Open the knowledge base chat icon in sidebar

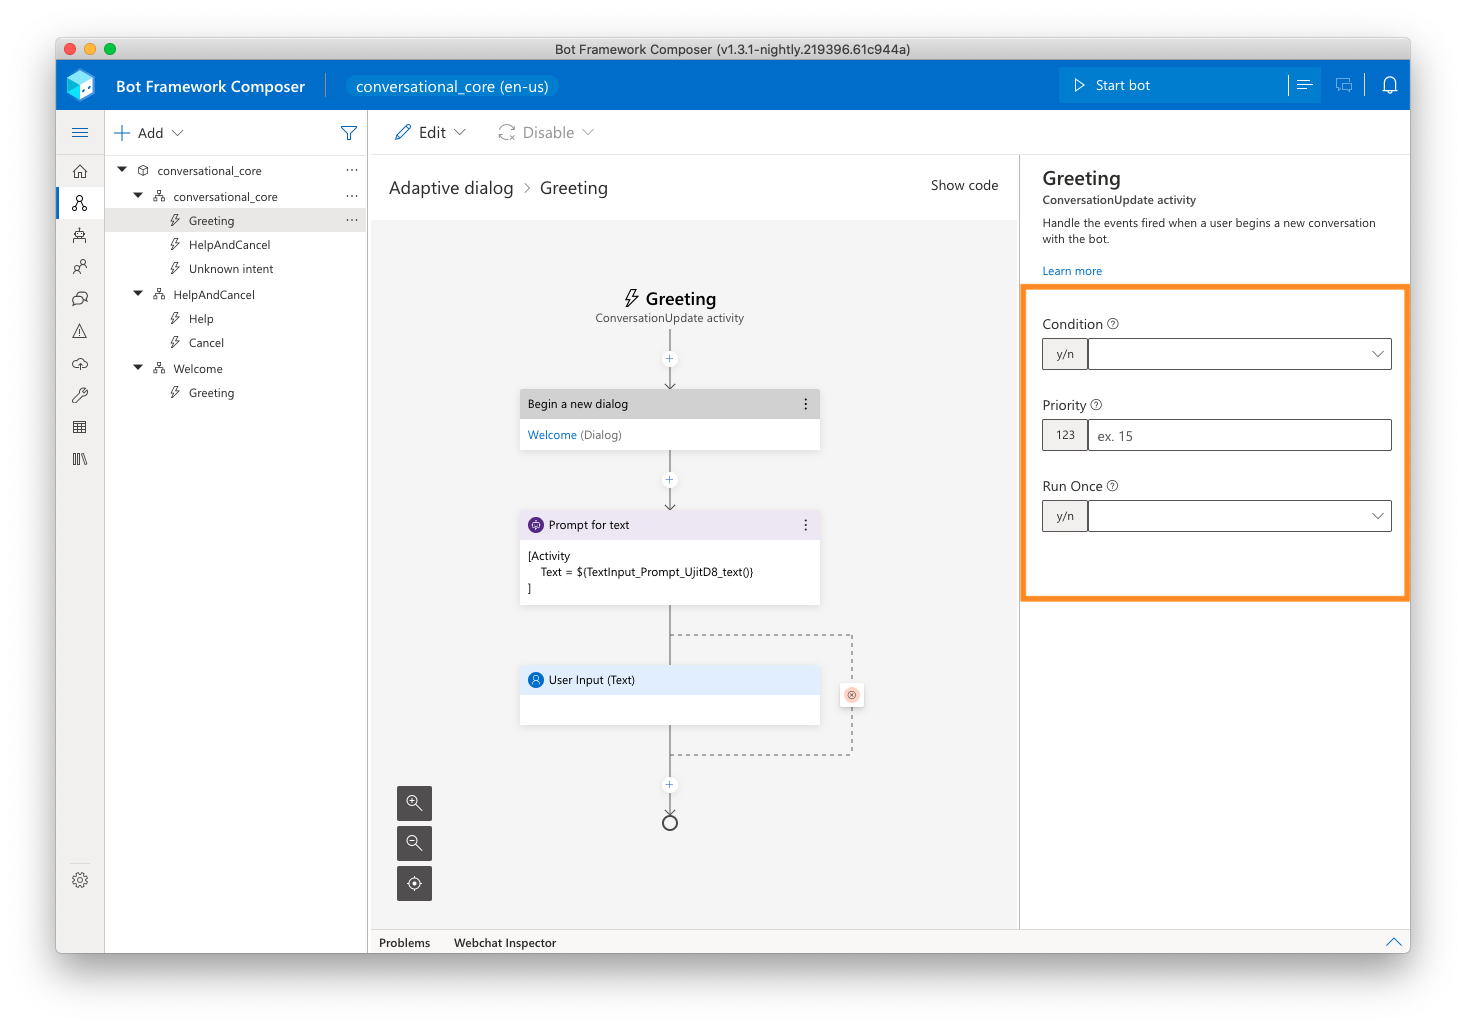[80, 299]
